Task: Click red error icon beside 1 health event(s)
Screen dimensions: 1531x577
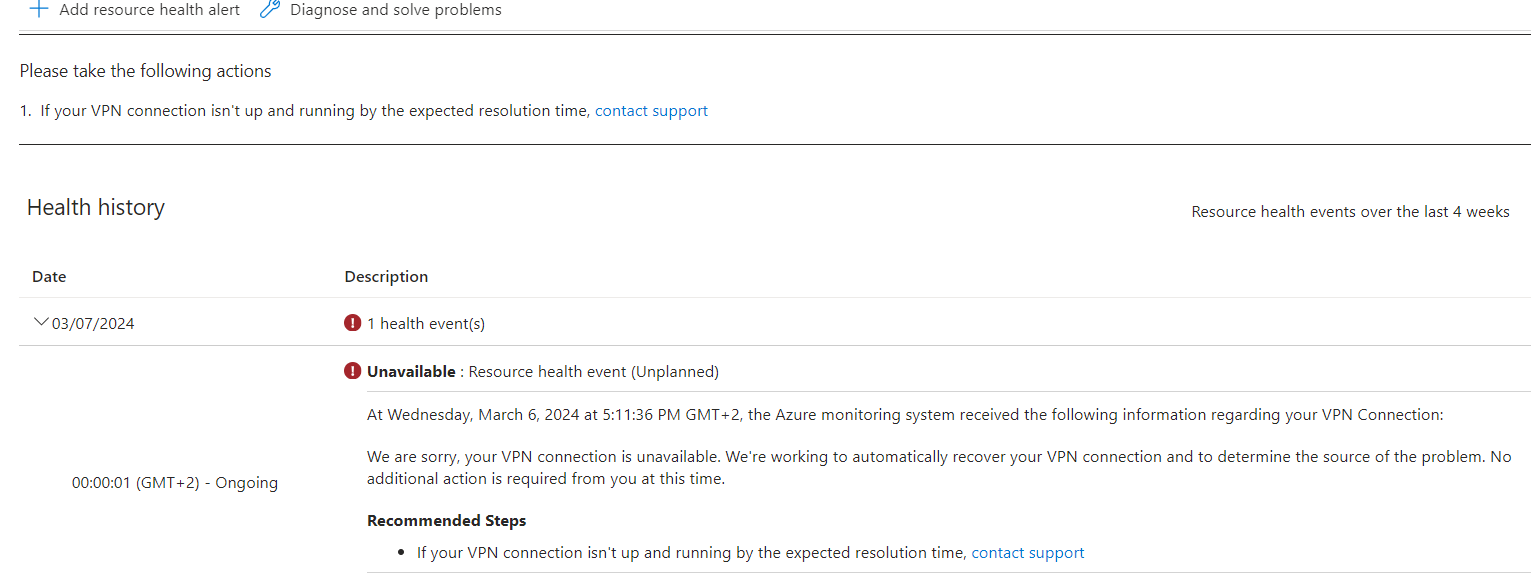Action: (352, 323)
